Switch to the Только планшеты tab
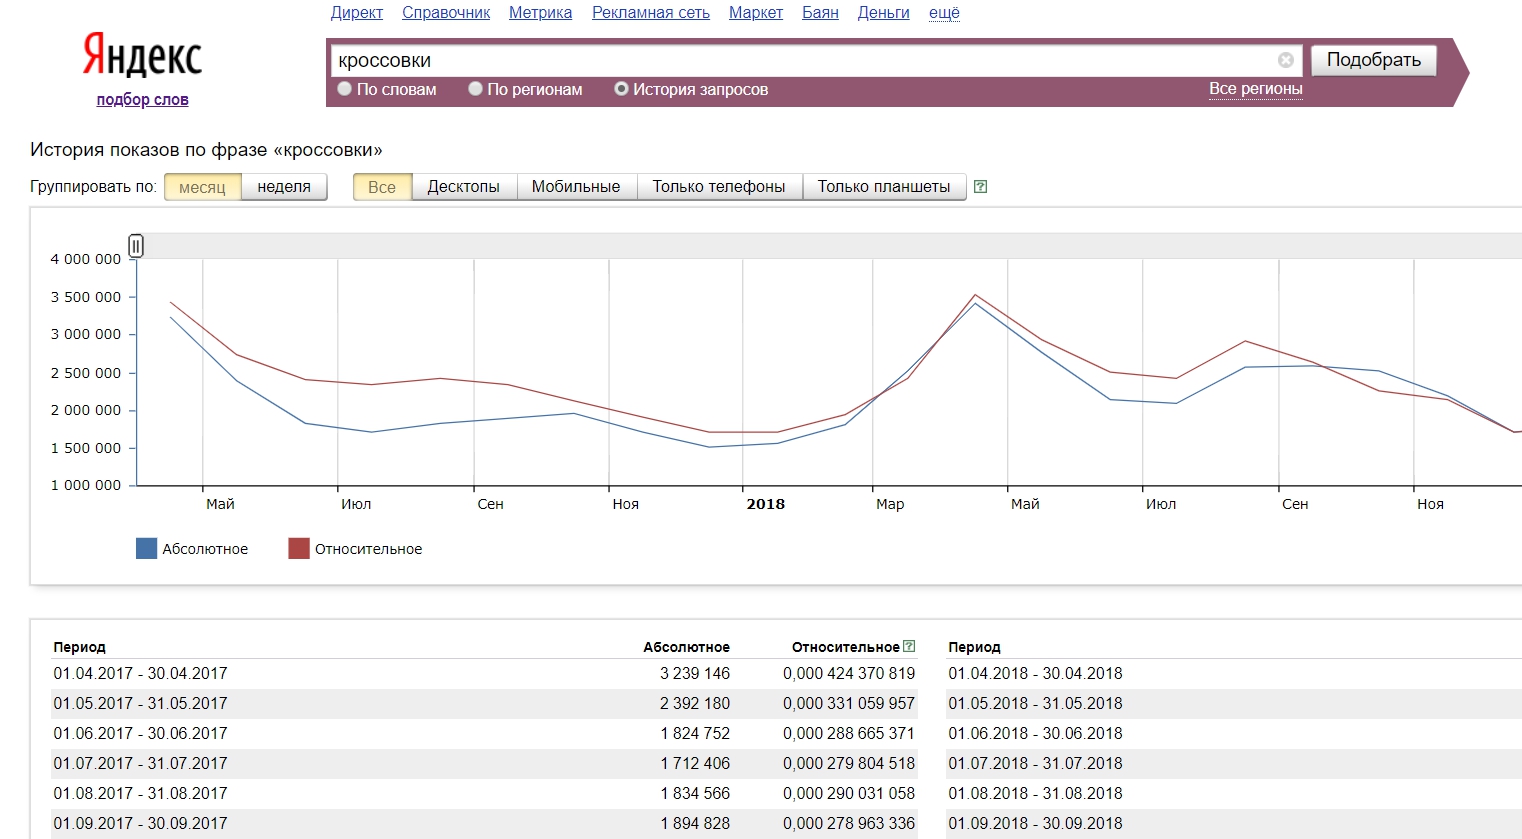1522x839 pixels. click(x=884, y=187)
